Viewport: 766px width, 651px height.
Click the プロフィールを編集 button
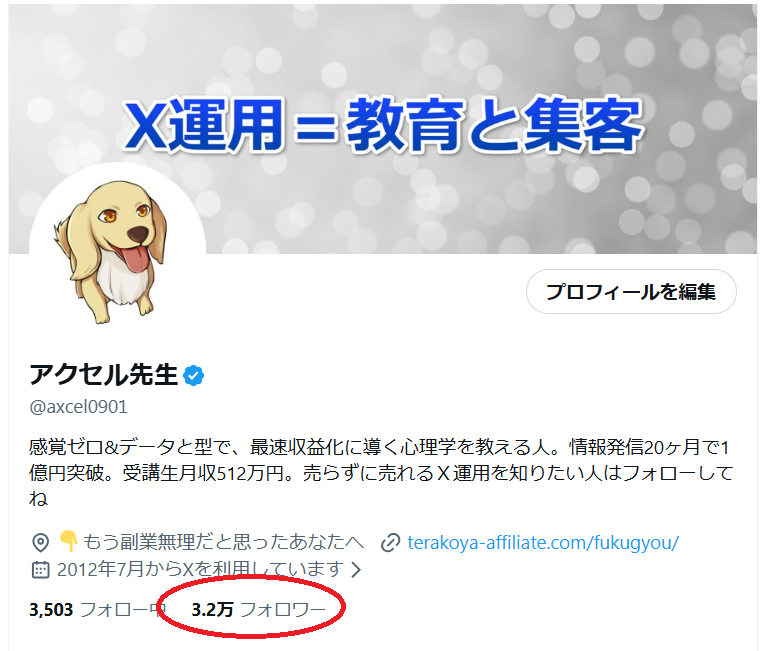click(x=631, y=292)
